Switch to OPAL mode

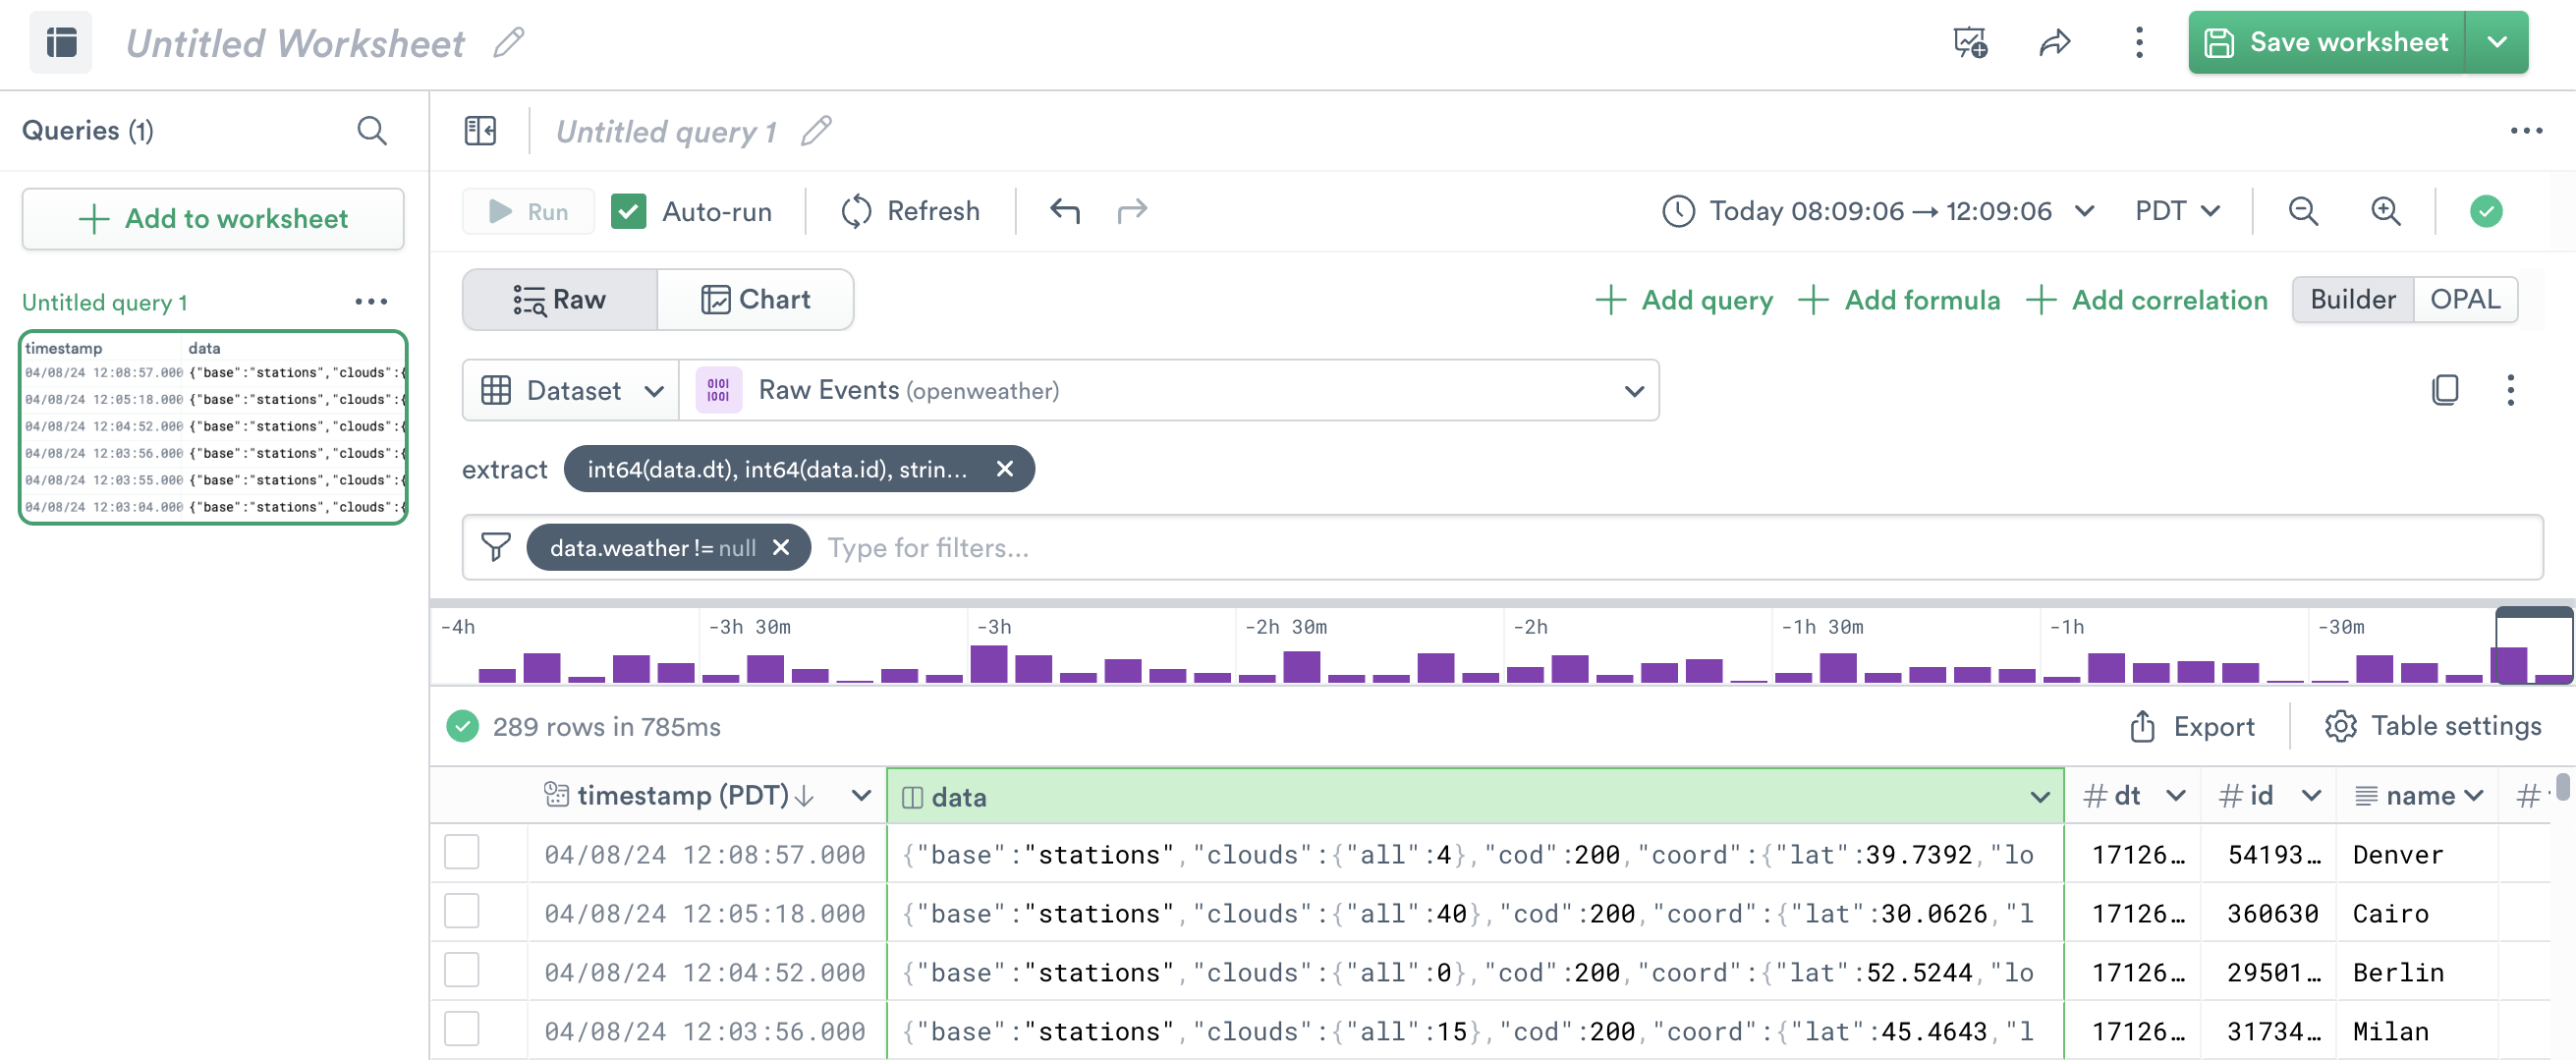click(2465, 300)
